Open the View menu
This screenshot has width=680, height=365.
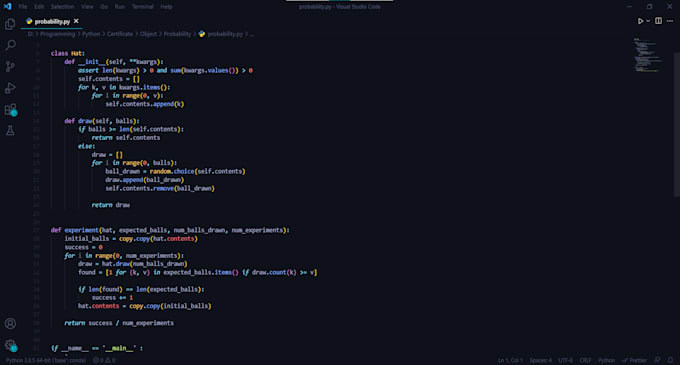tap(87, 7)
